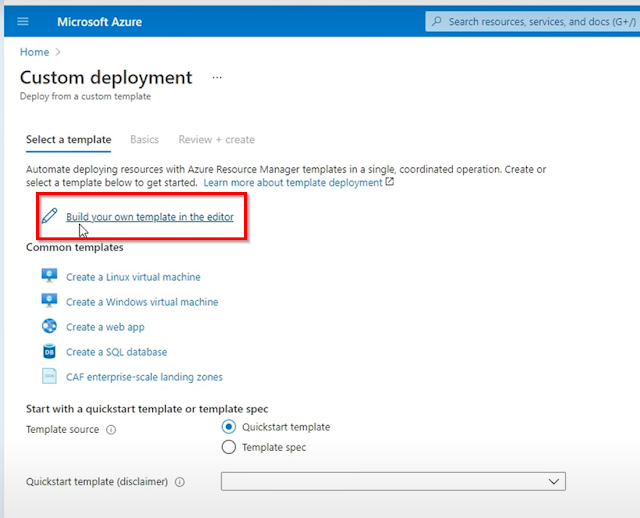Viewport: 640px width, 518px height.
Task: Switch to the Select a template tab
Action: [69, 140]
